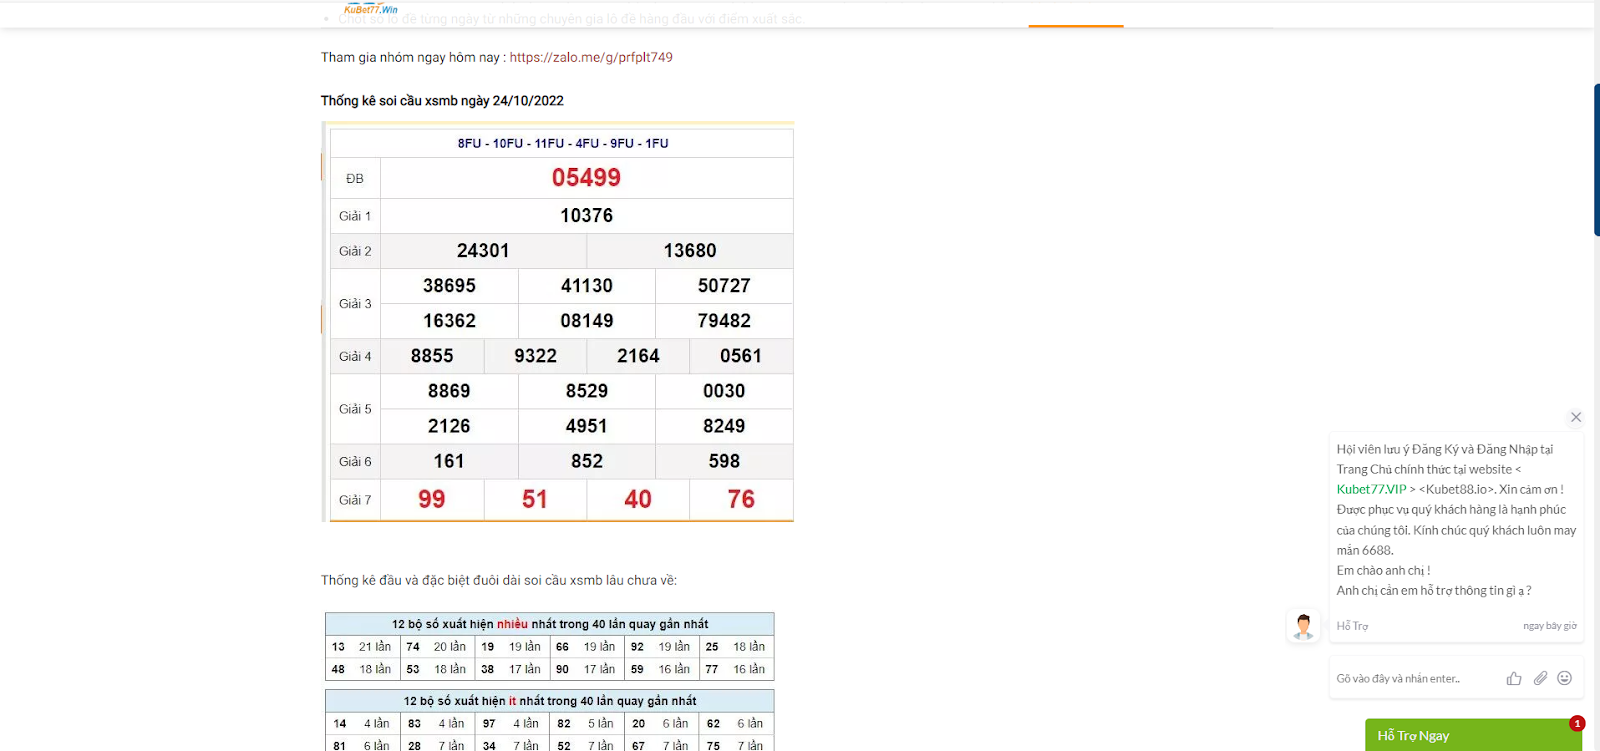Select the 8FU - 10FU - 11FU code header
The height and width of the screenshot is (751, 1600).
pos(563,144)
